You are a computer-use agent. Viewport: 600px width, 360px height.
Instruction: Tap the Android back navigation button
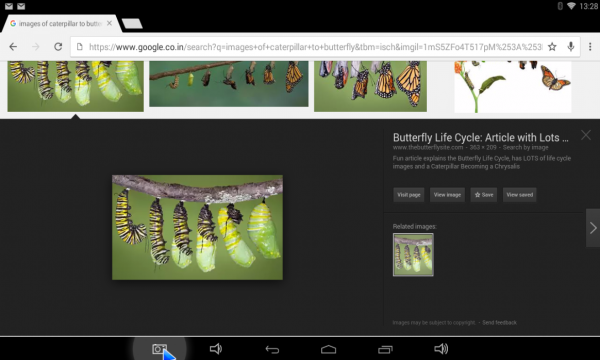[x=272, y=349]
